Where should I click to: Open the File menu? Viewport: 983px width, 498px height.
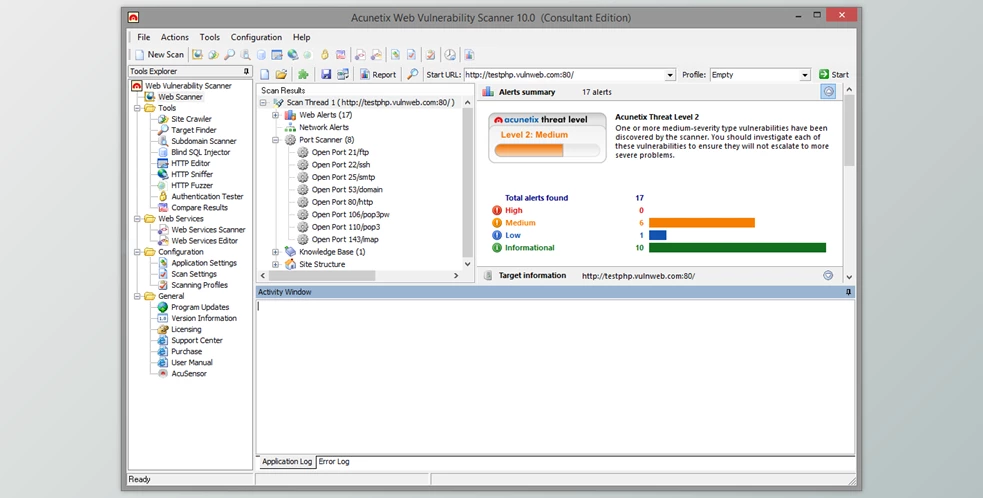tap(144, 37)
